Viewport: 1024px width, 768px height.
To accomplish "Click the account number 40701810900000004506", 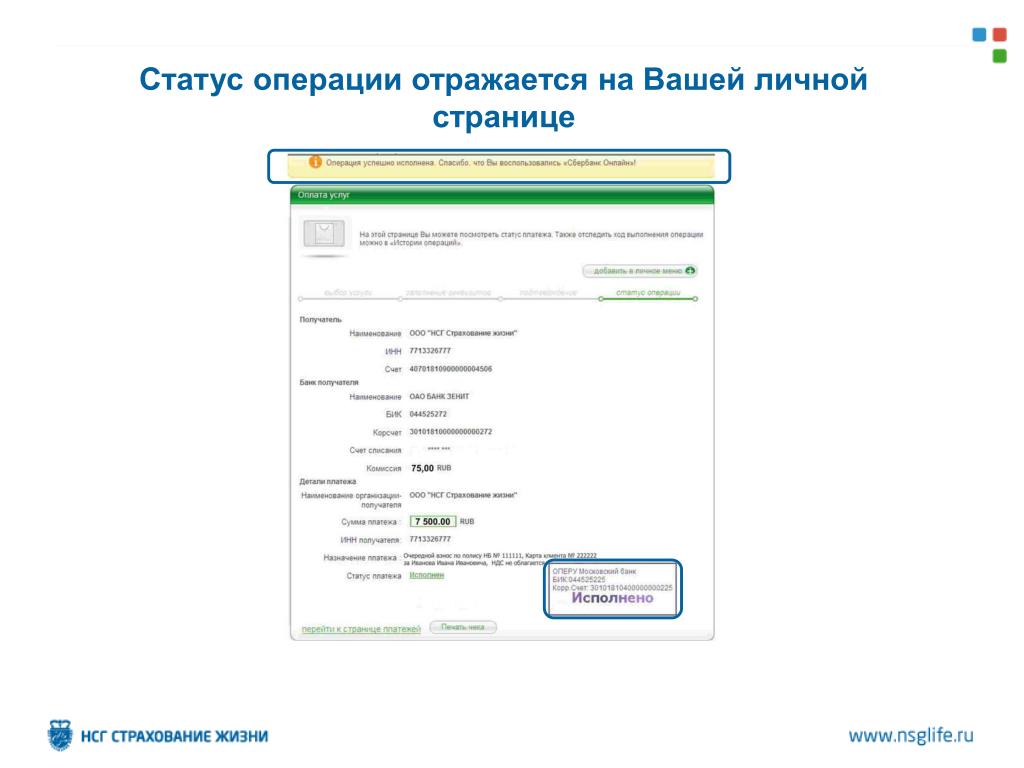I will pyautogui.click(x=451, y=369).
